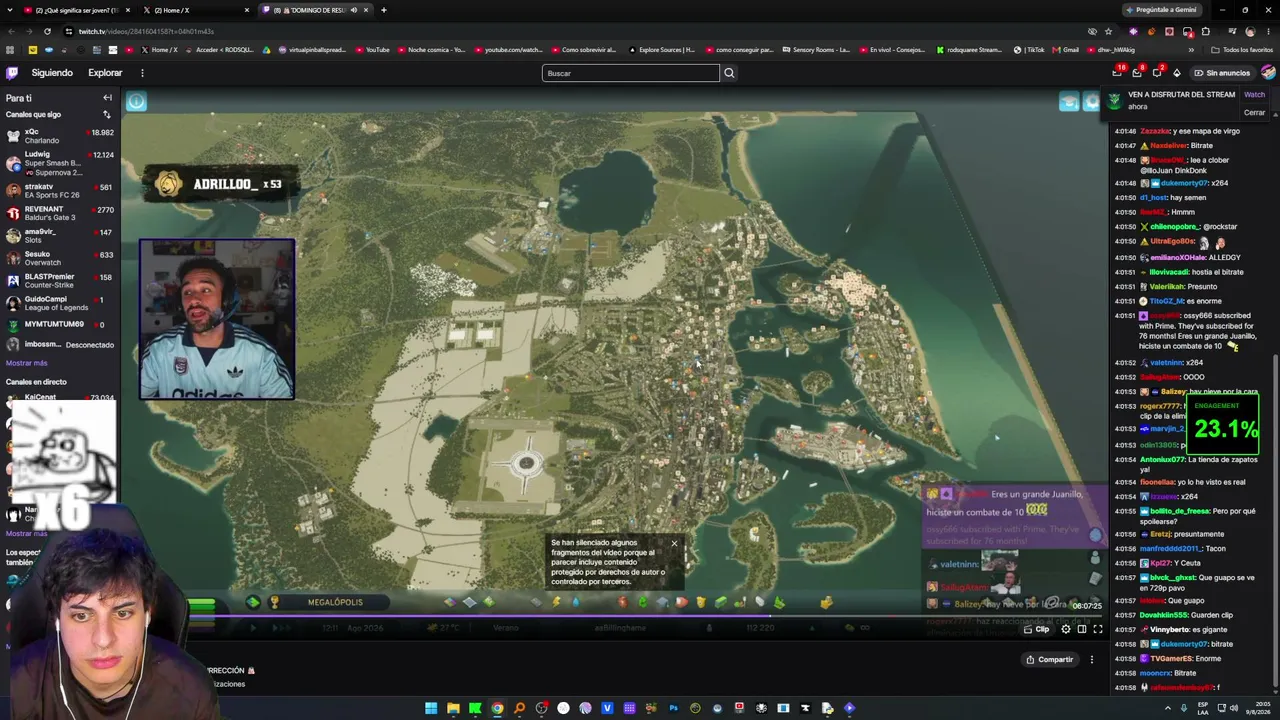This screenshot has height=720, width=1280.
Task: Open the Noche cosmica bookmark
Action: tap(432, 50)
